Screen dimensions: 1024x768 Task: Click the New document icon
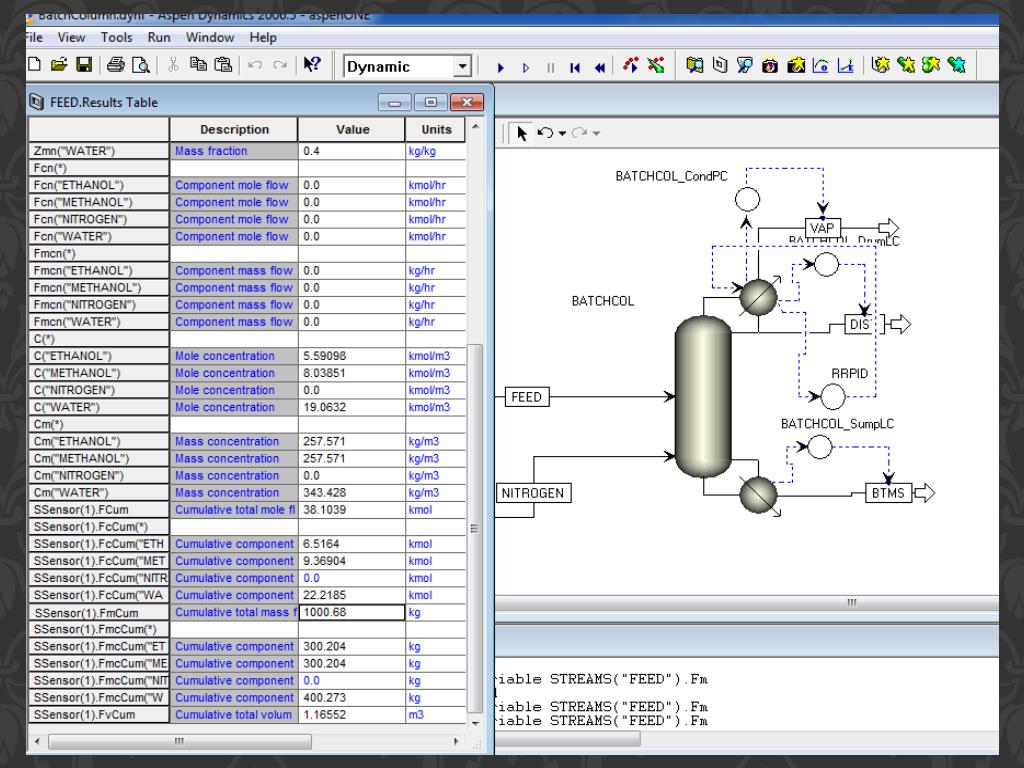[35, 65]
